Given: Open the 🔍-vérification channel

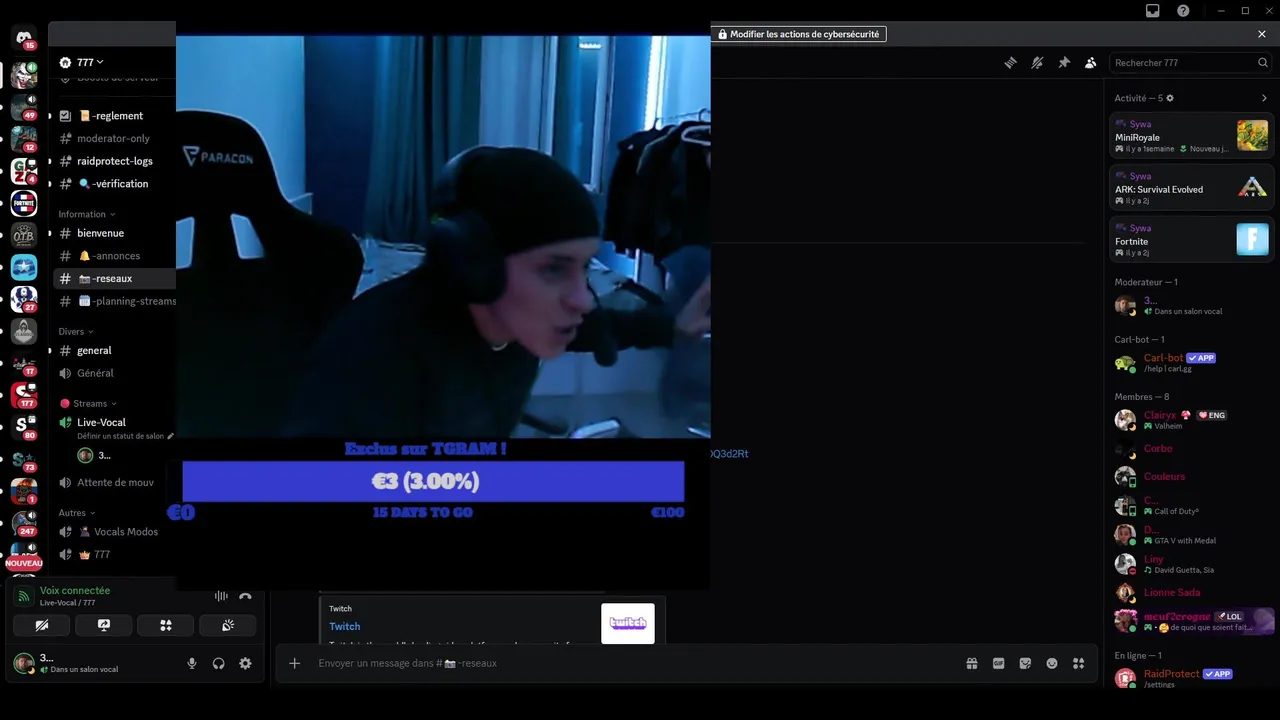Looking at the screenshot, I should click(114, 184).
